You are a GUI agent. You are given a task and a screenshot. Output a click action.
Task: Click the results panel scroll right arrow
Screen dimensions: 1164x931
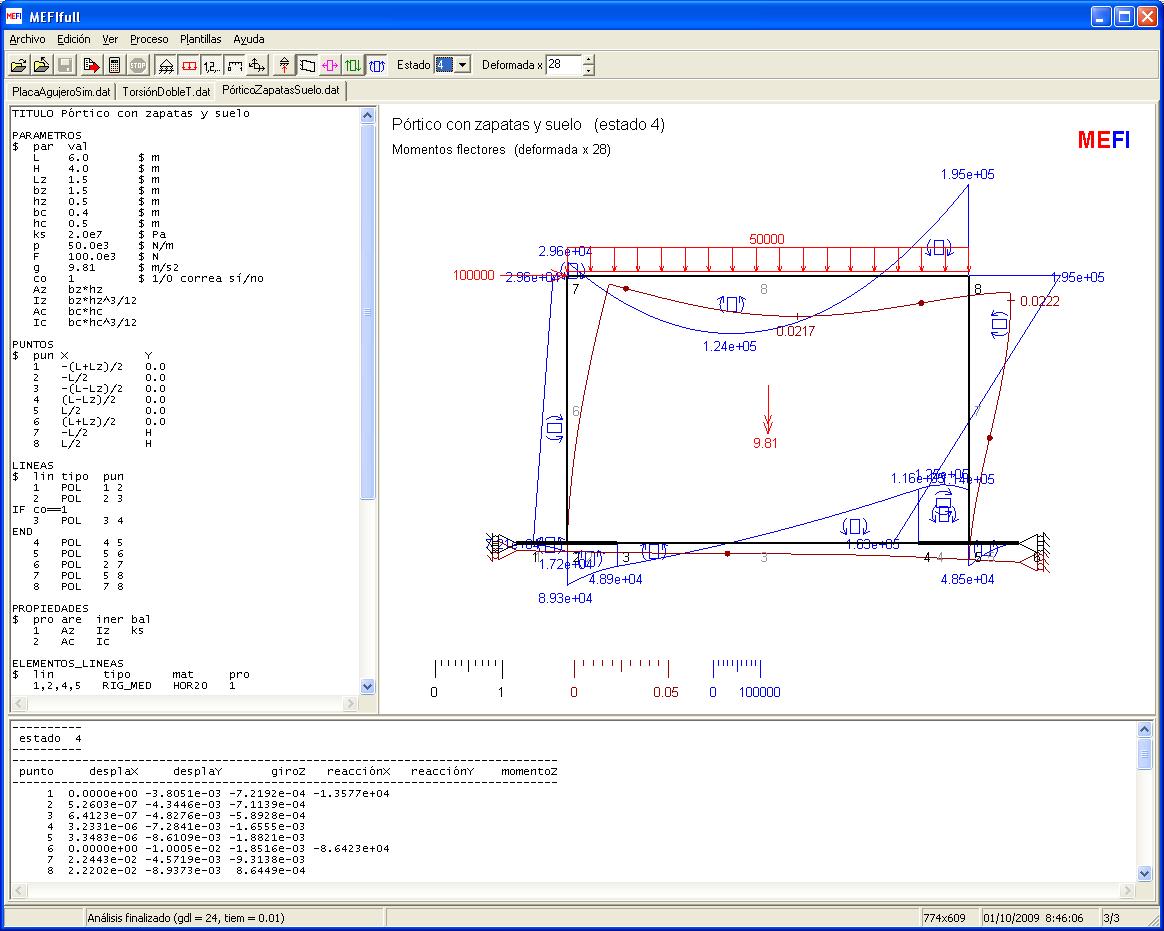1128,890
